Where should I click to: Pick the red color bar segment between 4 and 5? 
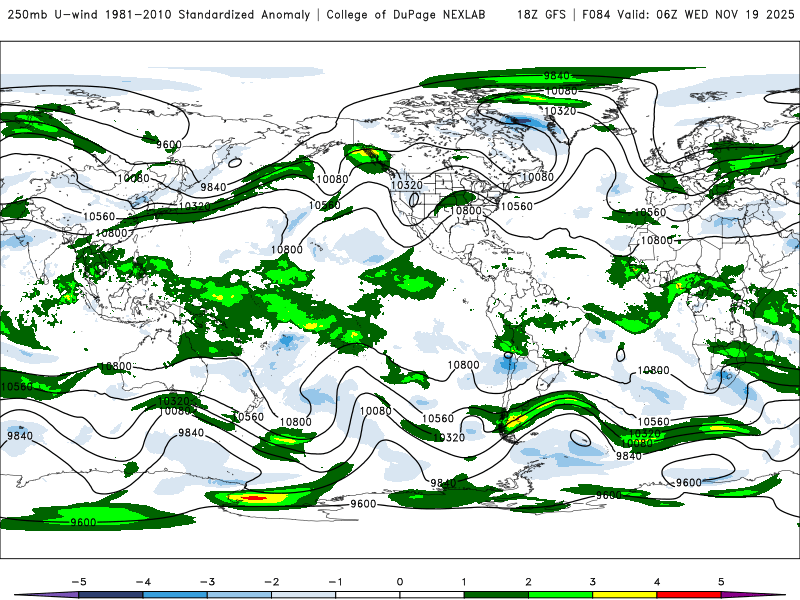(688, 595)
